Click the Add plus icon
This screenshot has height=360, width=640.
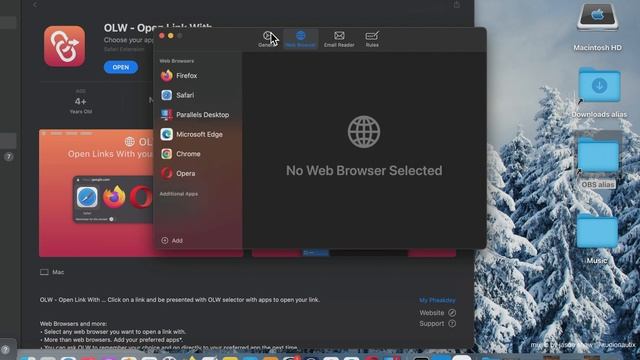(164, 240)
